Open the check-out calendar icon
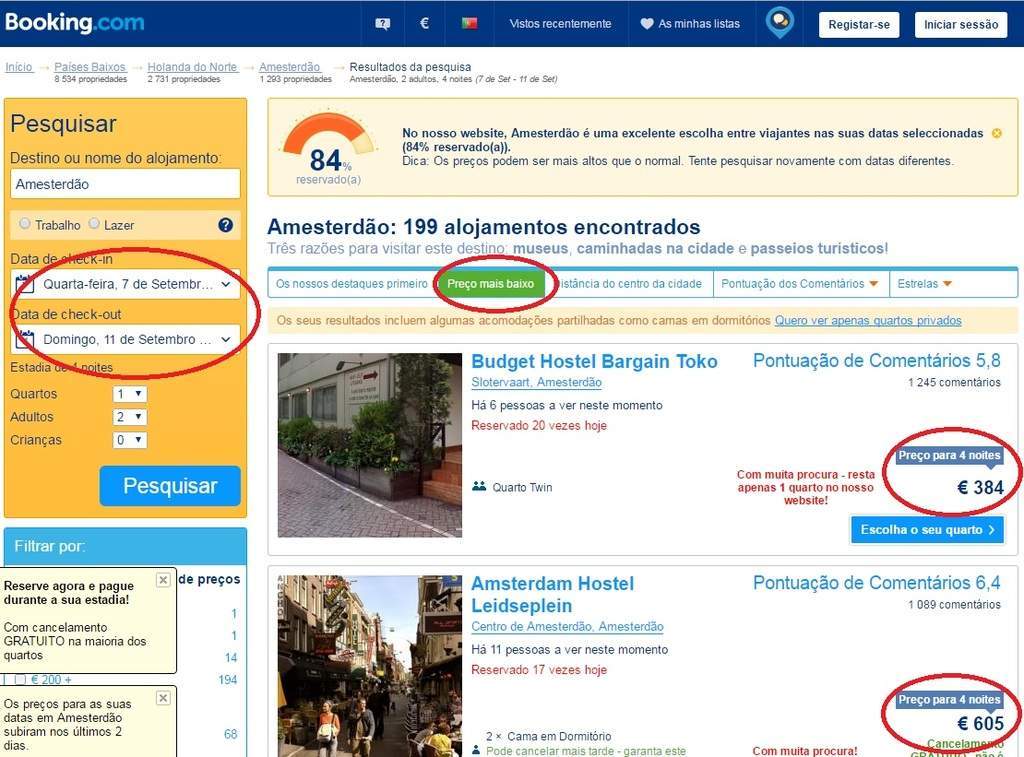This screenshot has height=757, width=1024. tap(25, 339)
